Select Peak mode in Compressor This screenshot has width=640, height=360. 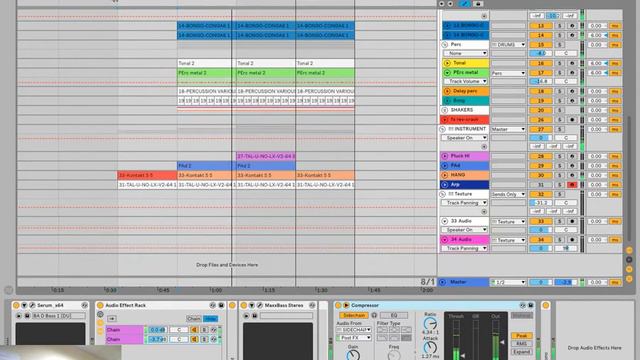pyautogui.click(x=522, y=336)
